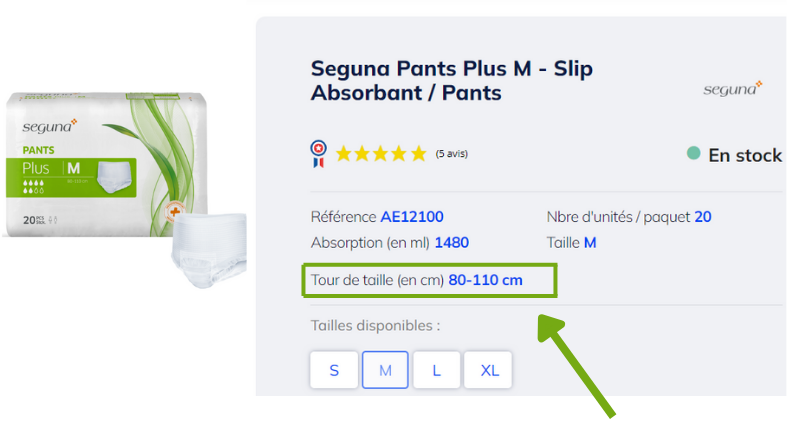Screen dimensions: 787x426
Task: Click the waist size value 80-110 cm
Action: coord(485,280)
